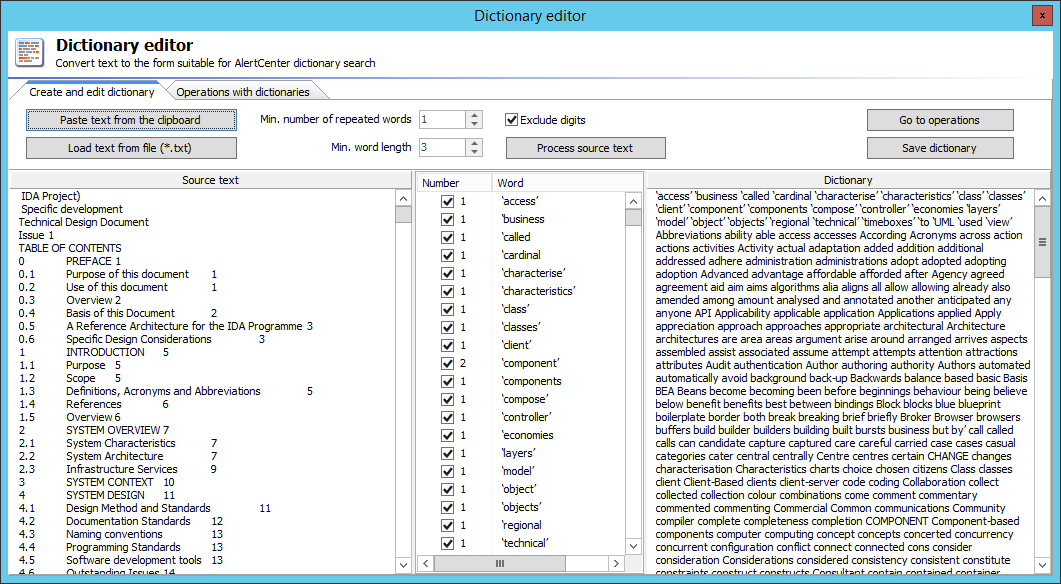This screenshot has height=584, width=1061.
Task: Click the Source text vertical scrollbar thumb
Action: 403,215
